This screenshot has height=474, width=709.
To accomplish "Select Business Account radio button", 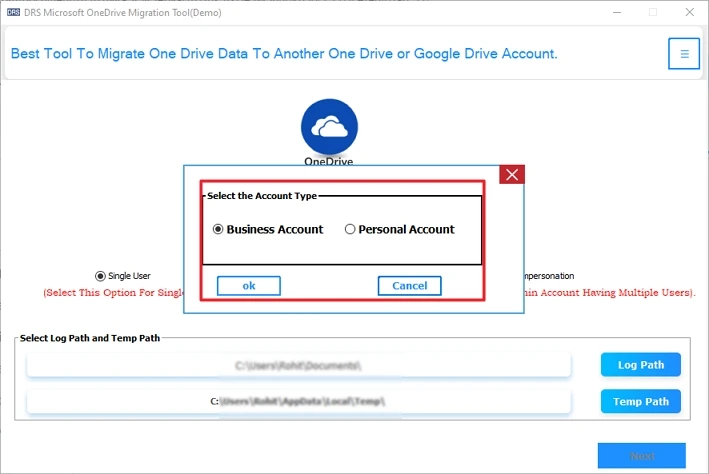I will click(x=218, y=229).
